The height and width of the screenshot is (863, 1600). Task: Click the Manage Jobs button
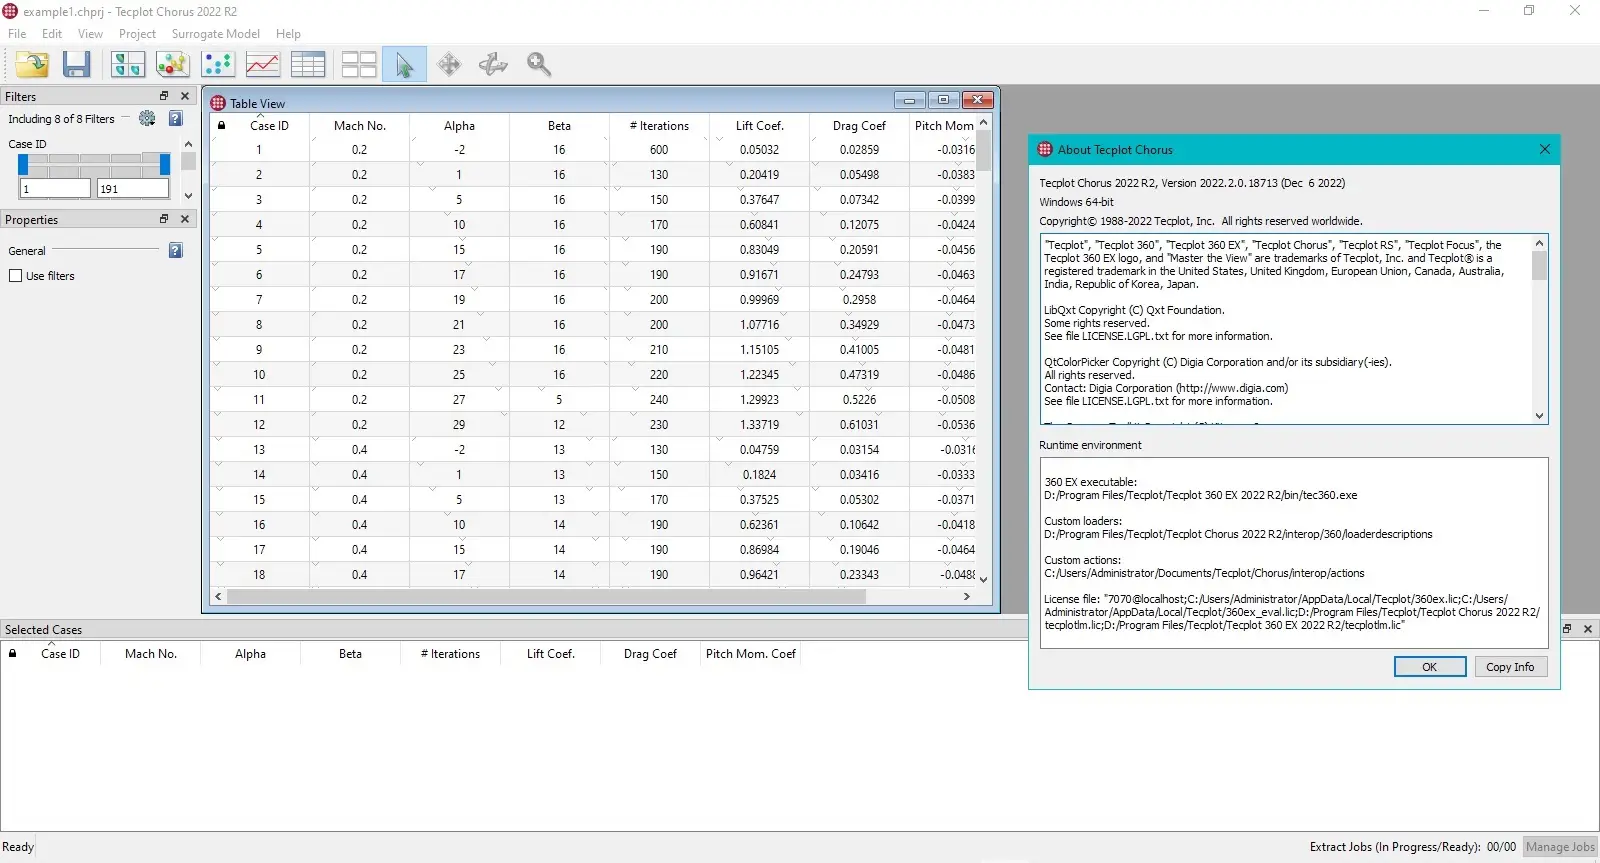coord(1560,847)
